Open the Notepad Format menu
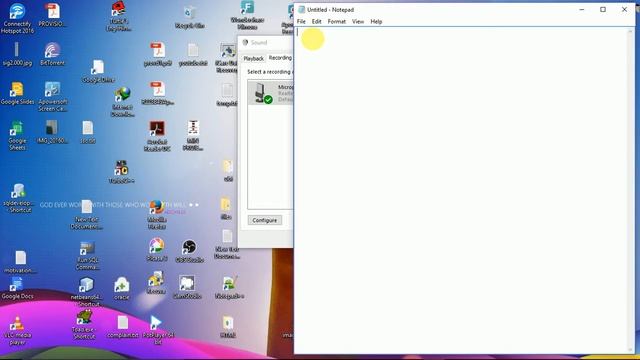Viewport: 640px width, 360px height. [337, 22]
